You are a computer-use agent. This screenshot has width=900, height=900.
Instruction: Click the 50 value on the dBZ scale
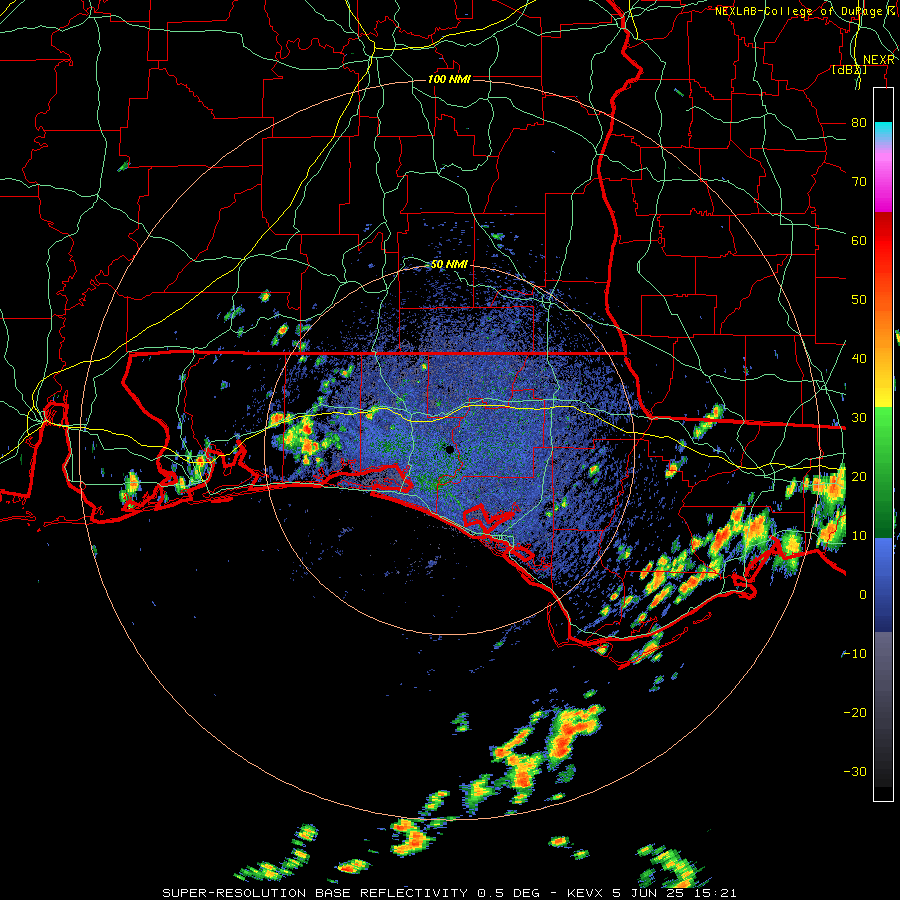pyautogui.click(x=859, y=300)
